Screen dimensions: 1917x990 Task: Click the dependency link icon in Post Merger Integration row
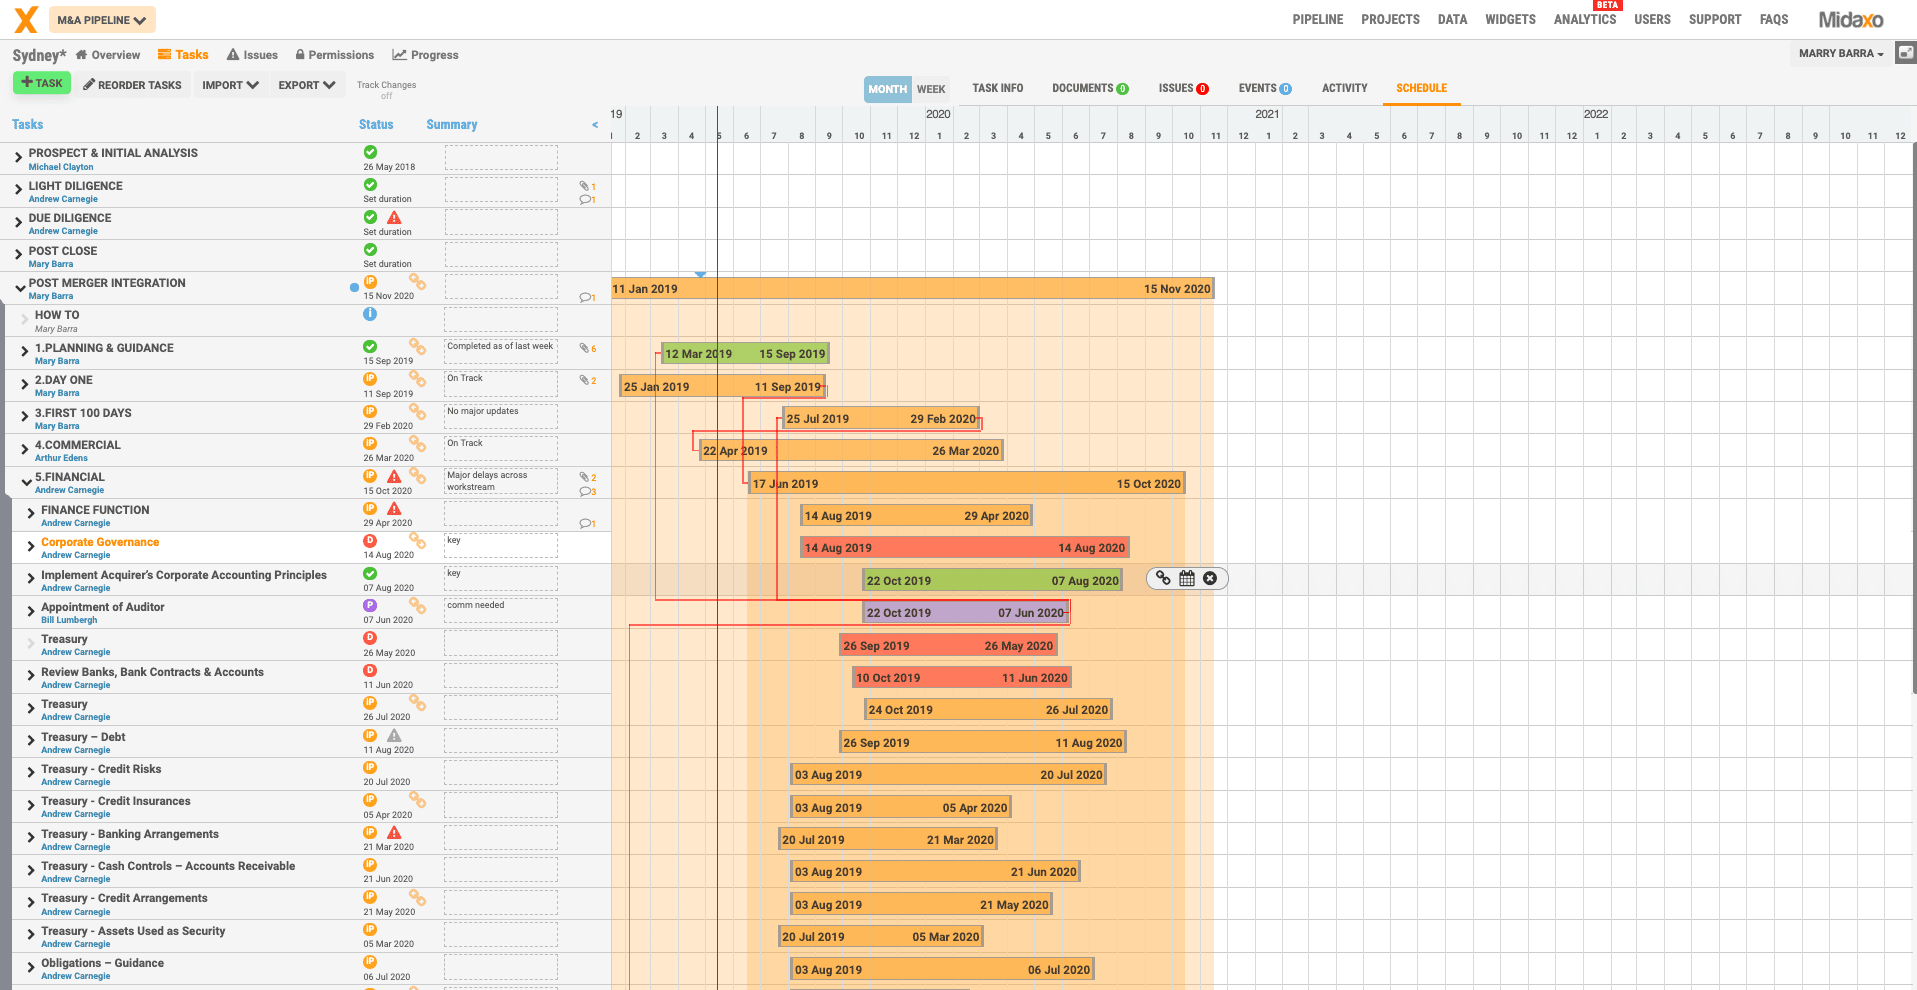[417, 283]
